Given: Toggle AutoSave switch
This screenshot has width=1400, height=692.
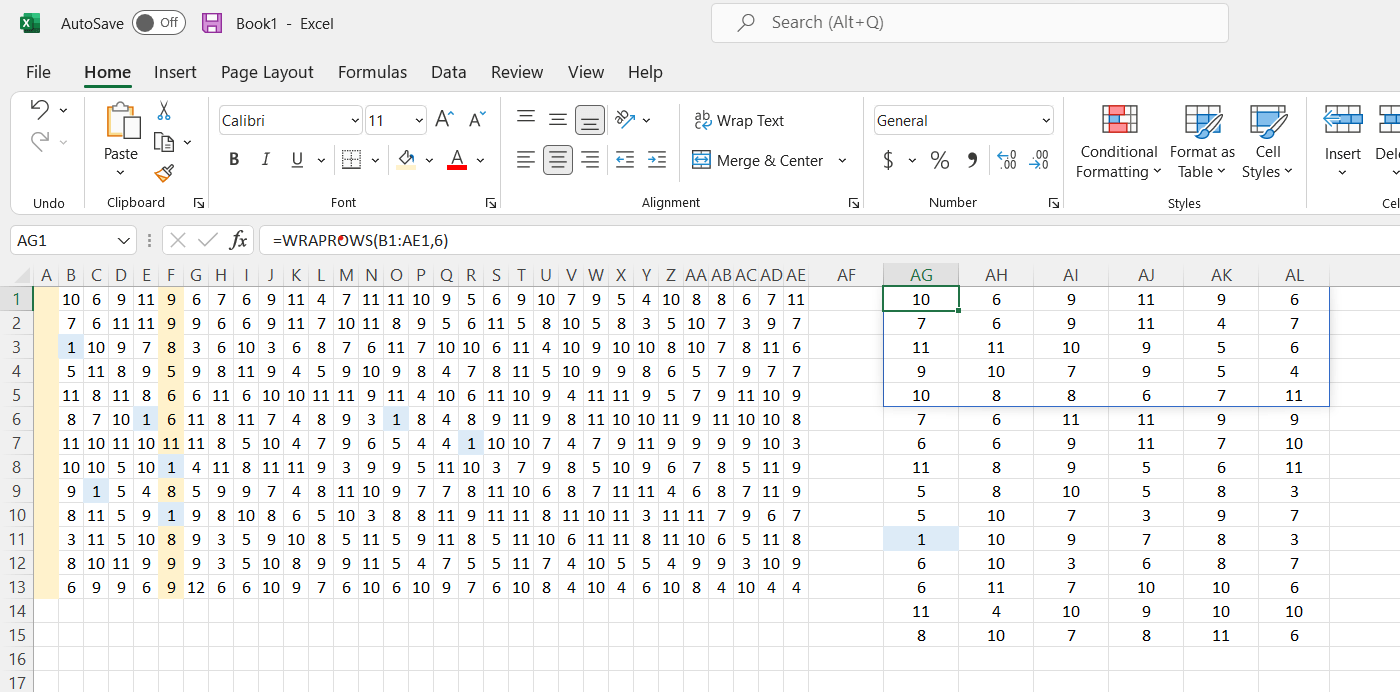Looking at the screenshot, I should [159, 23].
